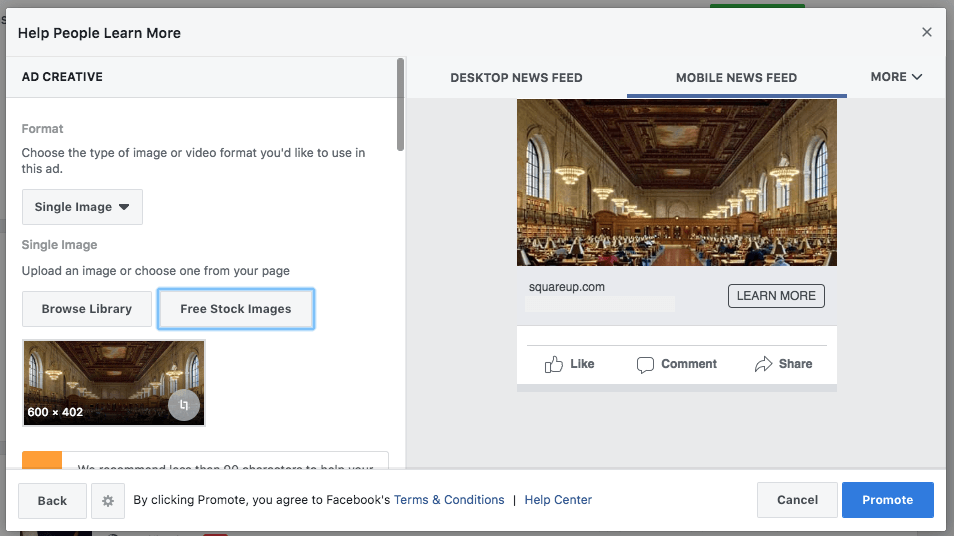Screen dimensions: 954x536
Task: Click the AD CREATIVE section header
Action: (x=62, y=77)
